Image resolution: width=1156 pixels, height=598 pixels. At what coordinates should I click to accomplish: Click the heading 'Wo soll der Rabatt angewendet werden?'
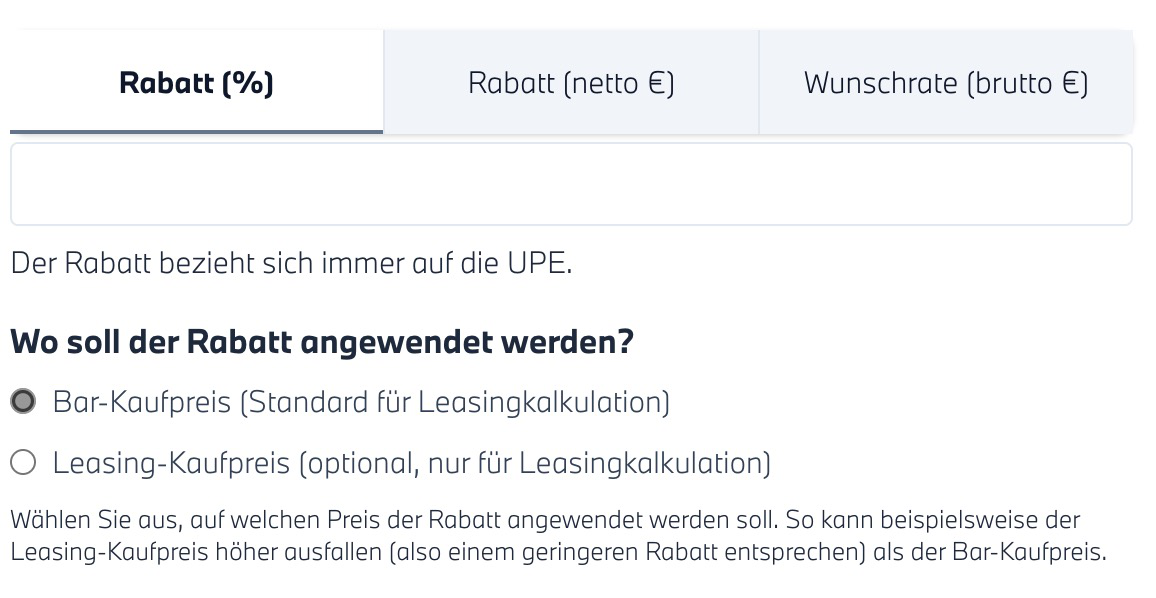pyautogui.click(x=322, y=342)
